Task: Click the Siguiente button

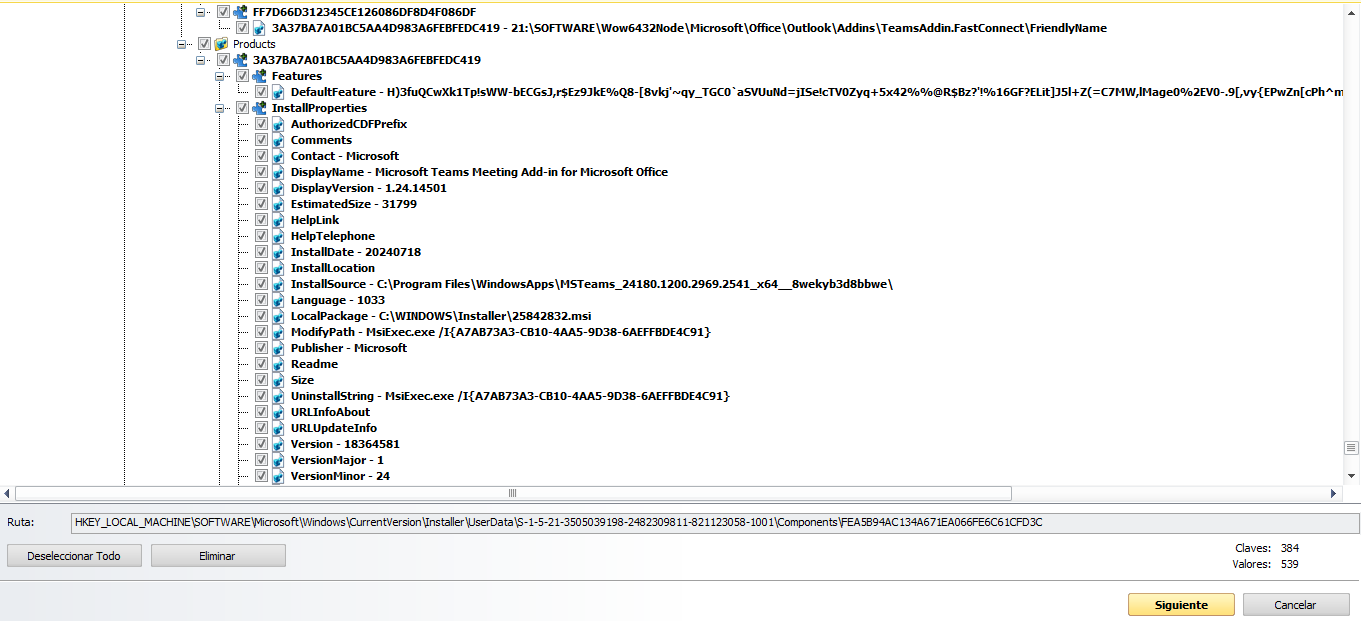Action: pos(1181,605)
